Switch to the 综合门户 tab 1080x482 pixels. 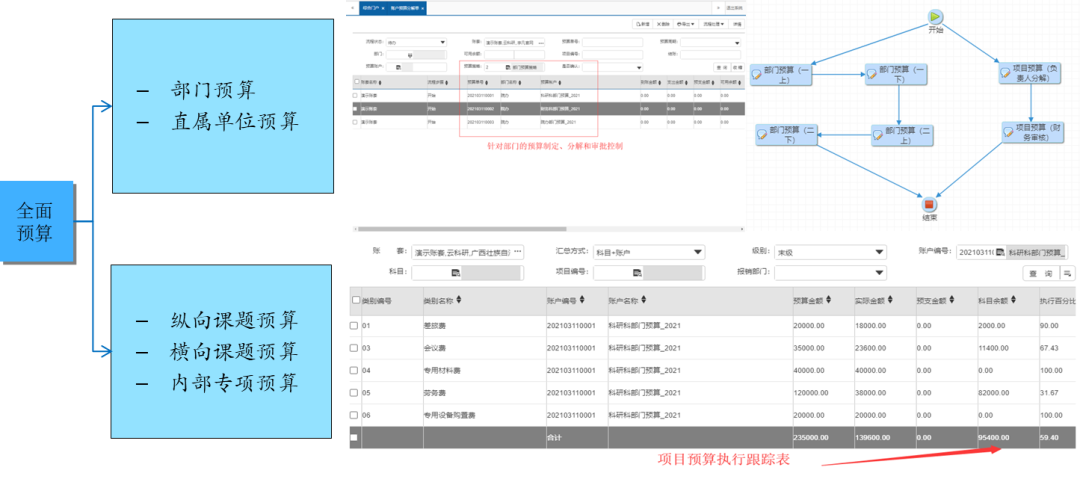(371, 8)
